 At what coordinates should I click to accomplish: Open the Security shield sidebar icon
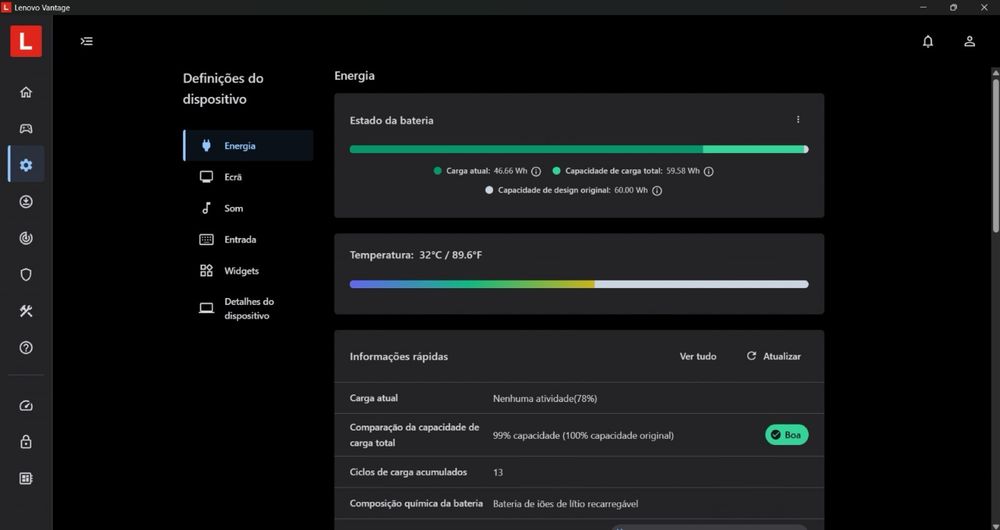pyautogui.click(x=26, y=275)
